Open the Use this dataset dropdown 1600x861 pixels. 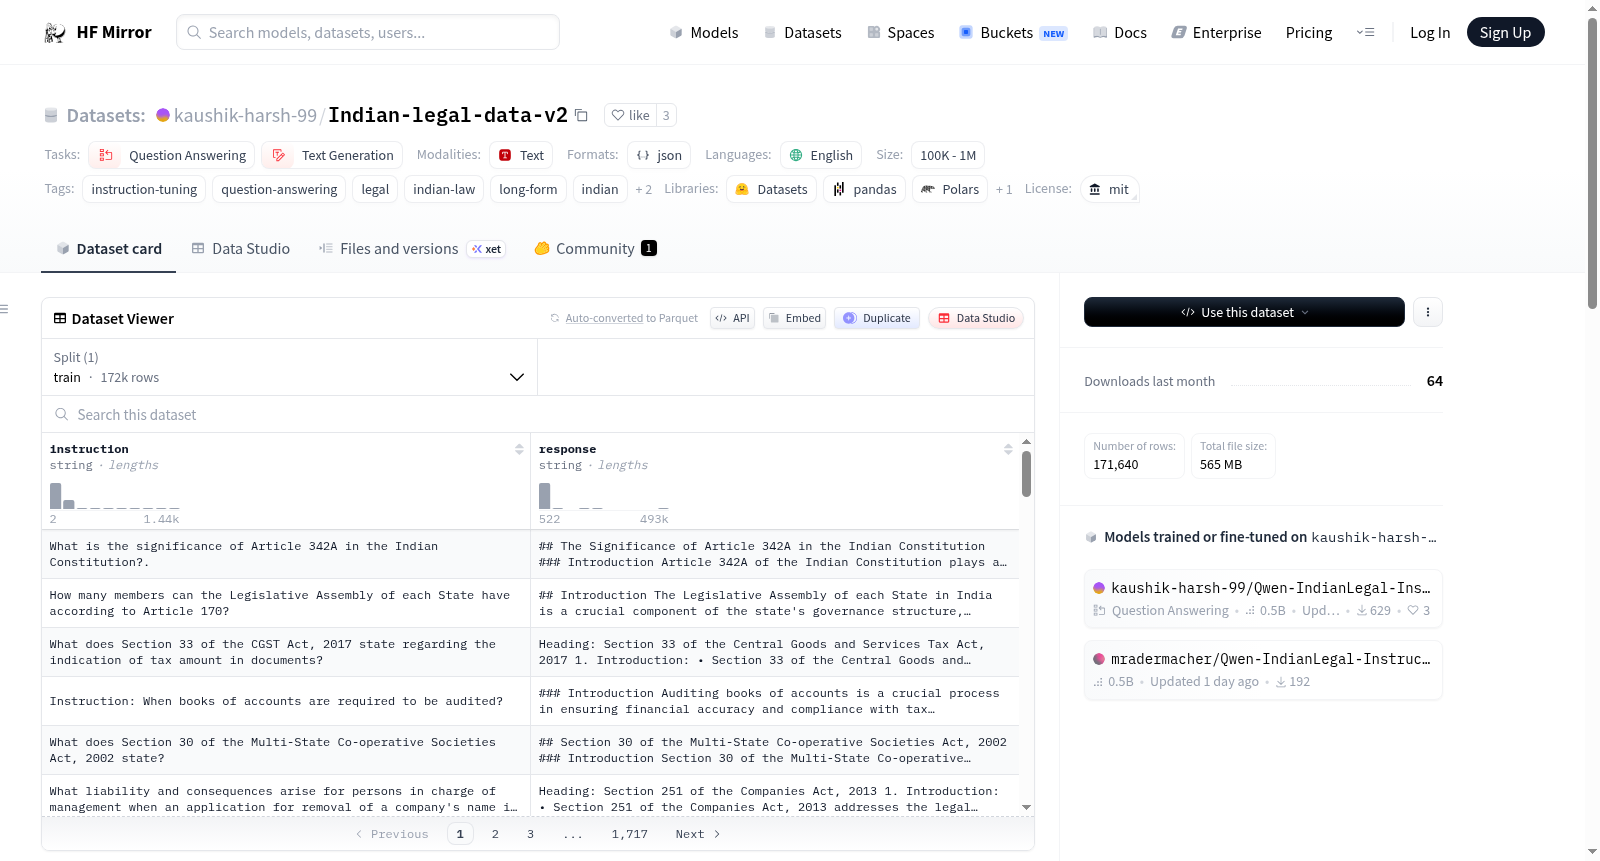tap(1244, 312)
